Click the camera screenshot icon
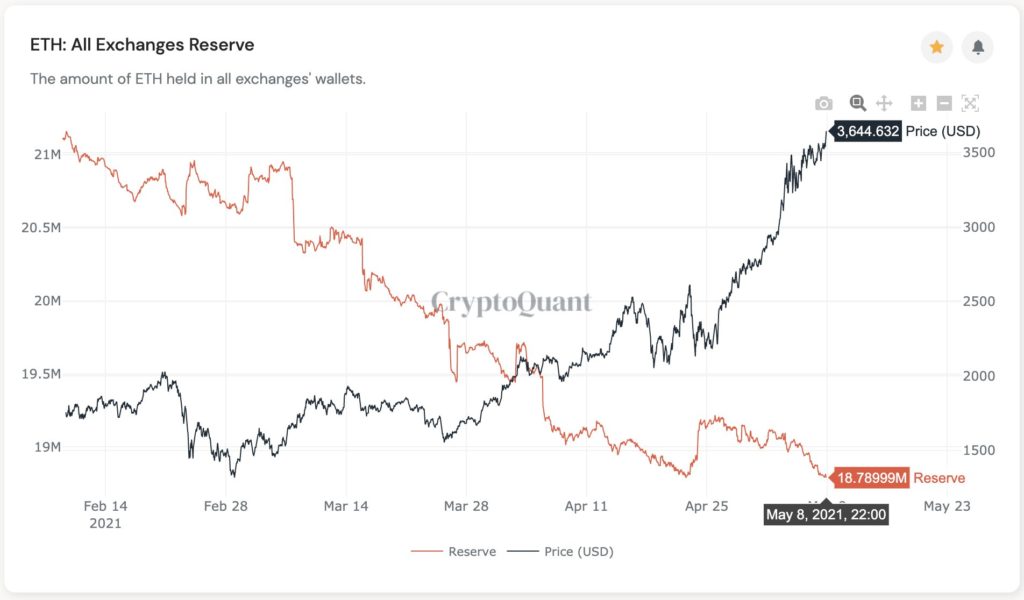Screen dimensions: 1024x600 pos(824,103)
